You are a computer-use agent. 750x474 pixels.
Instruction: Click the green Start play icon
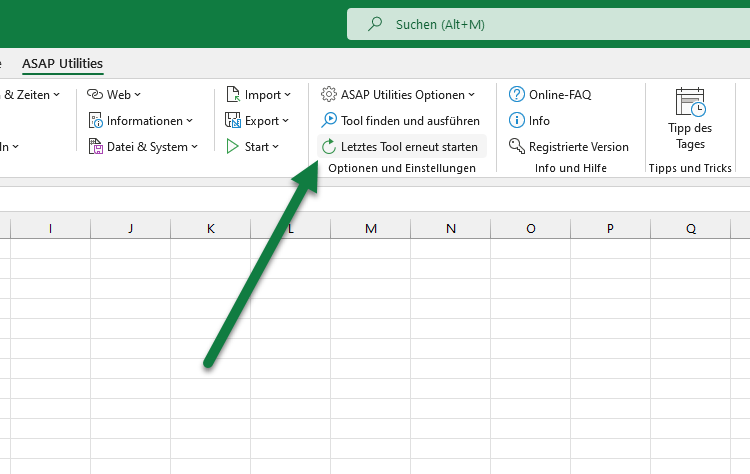pyautogui.click(x=232, y=146)
